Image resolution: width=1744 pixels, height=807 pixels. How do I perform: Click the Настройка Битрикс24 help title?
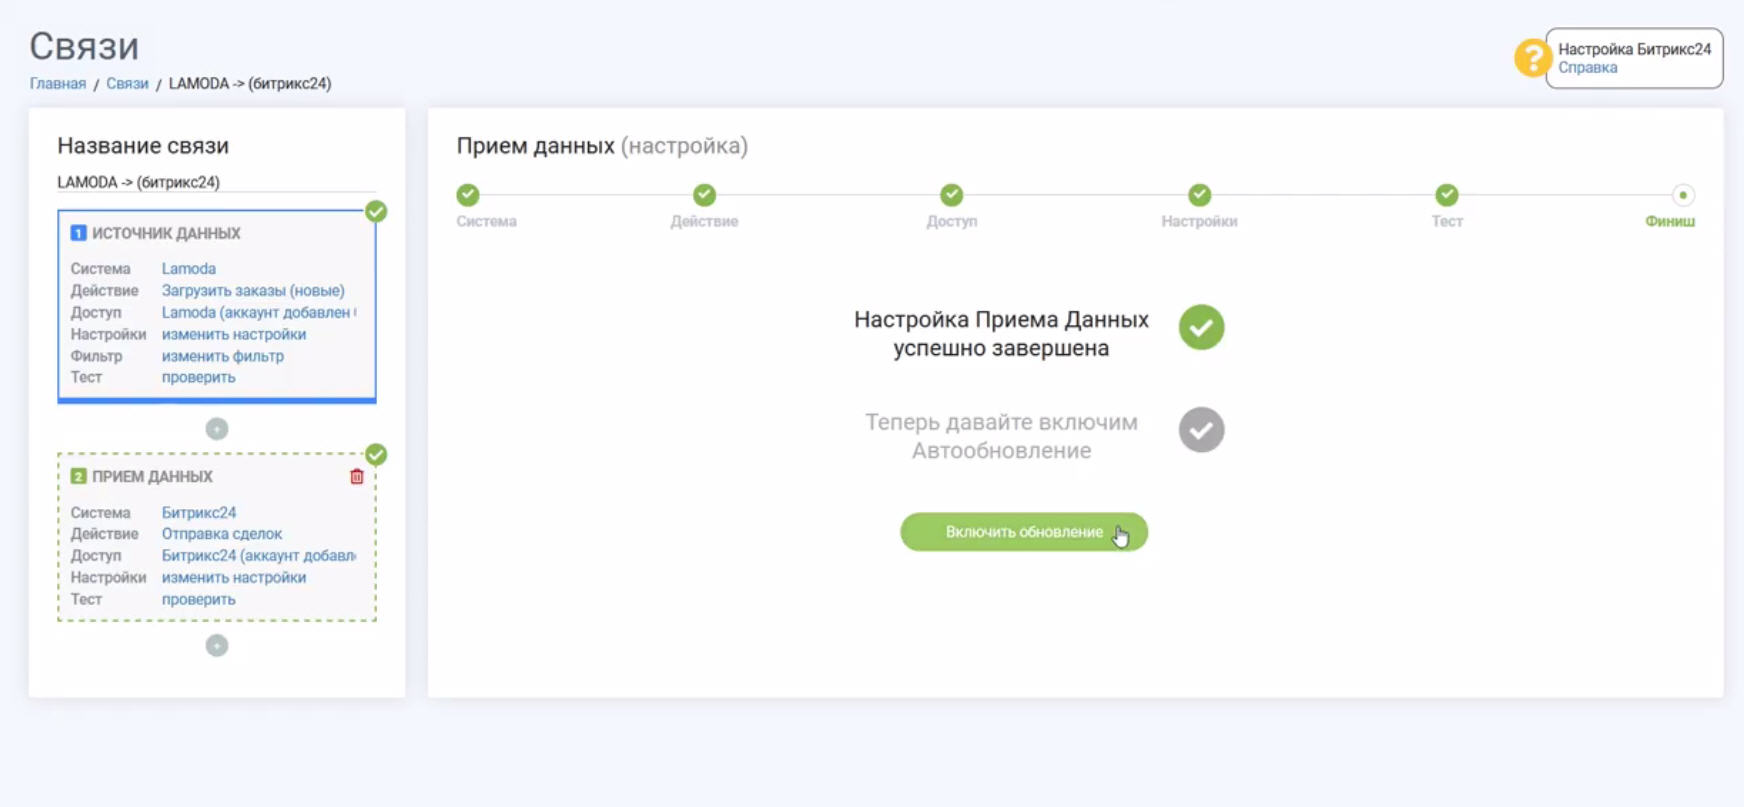tap(1634, 49)
